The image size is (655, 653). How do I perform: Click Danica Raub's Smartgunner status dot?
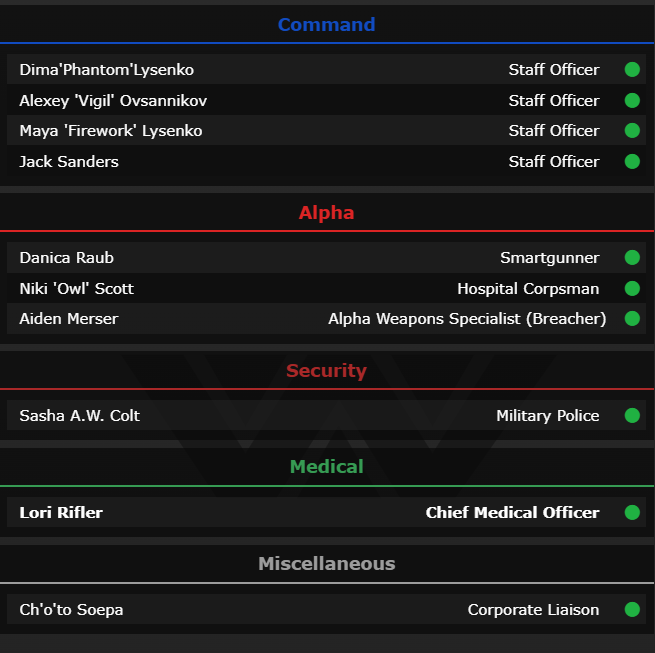(x=632, y=258)
